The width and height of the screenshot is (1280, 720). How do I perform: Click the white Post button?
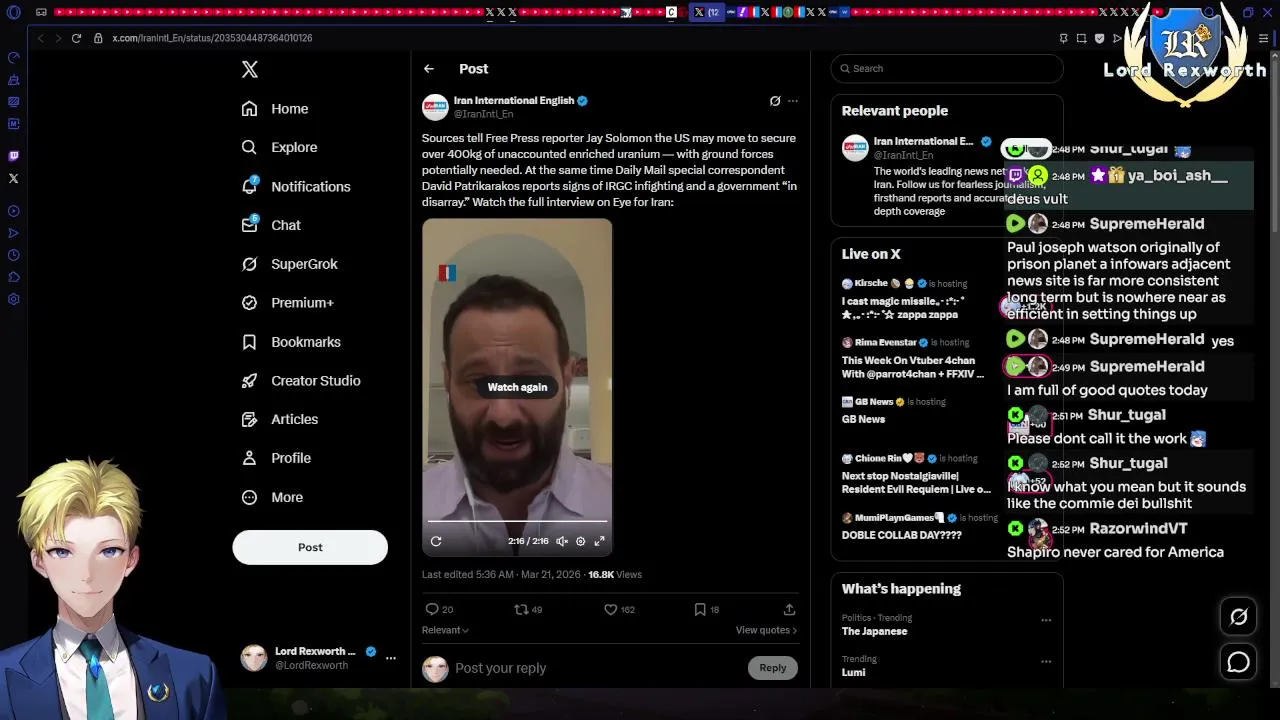[x=310, y=547]
